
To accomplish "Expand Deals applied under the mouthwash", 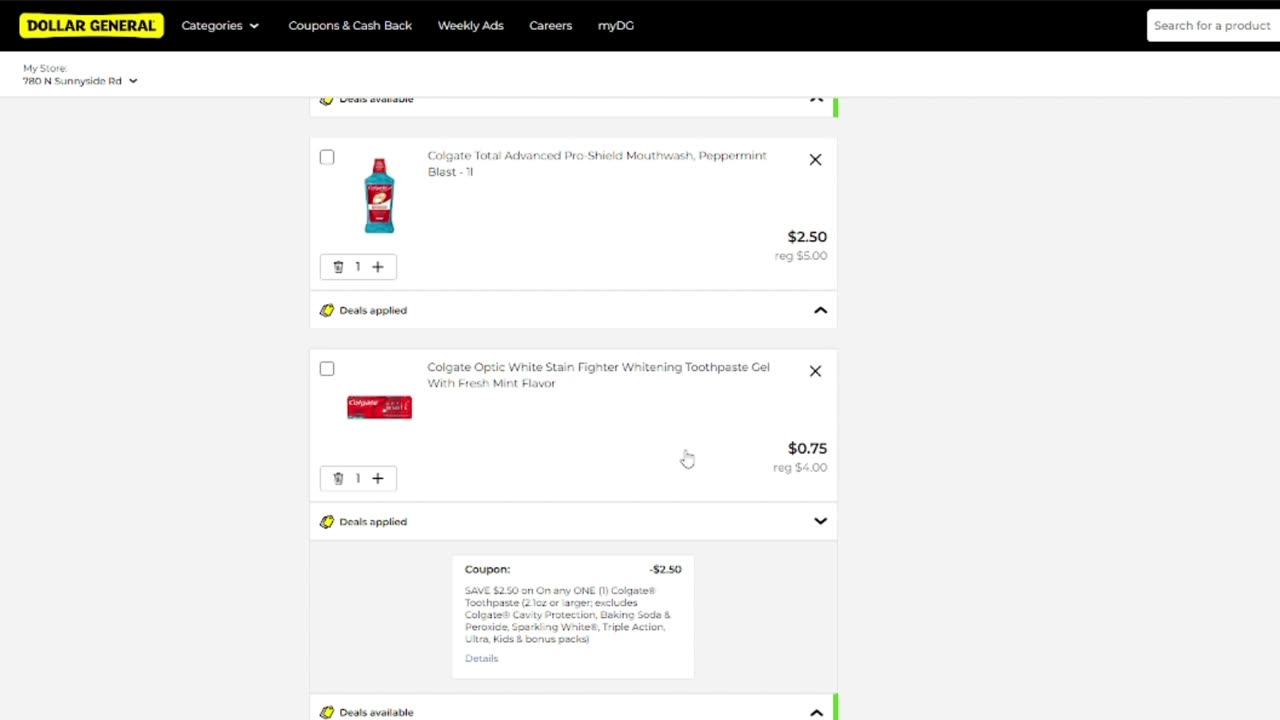I will click(573, 310).
